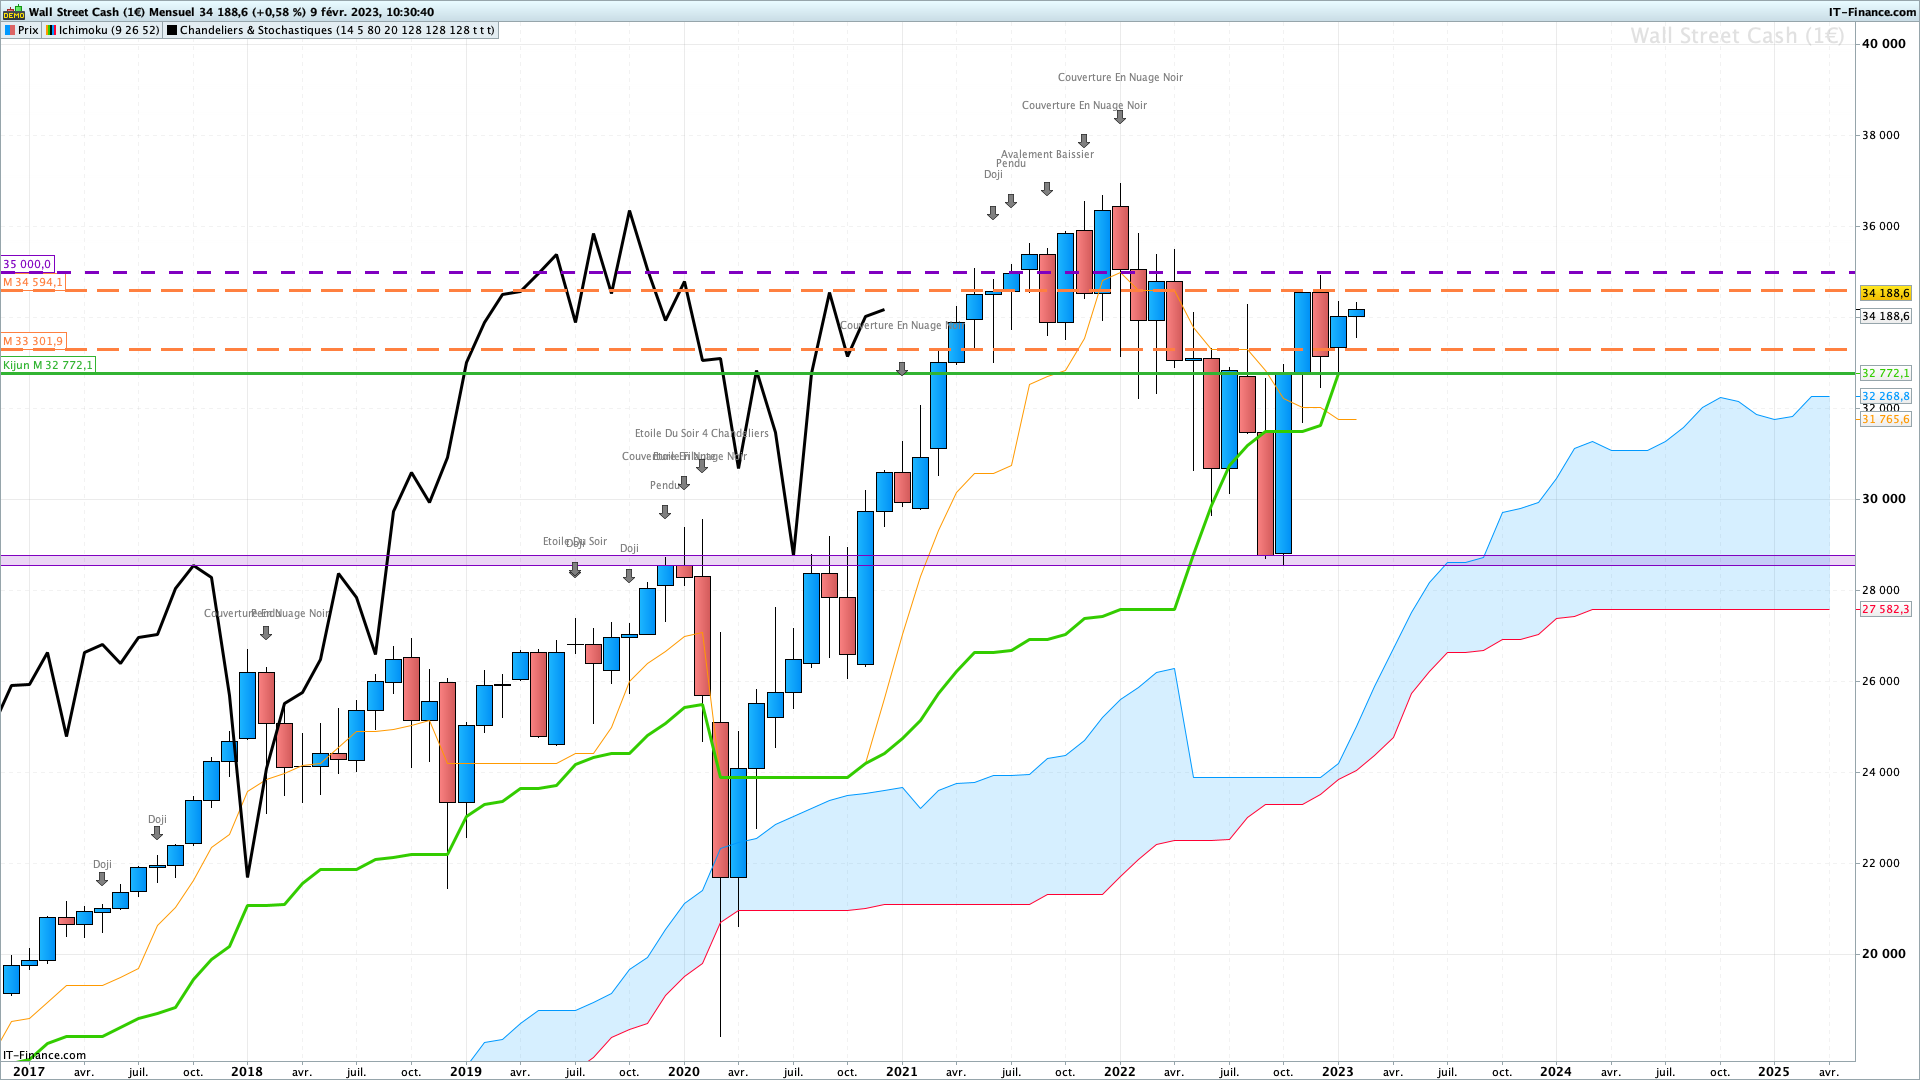1920x1080 pixels.
Task: Click the Avalement Baissier pattern arrow
Action: coord(1047,189)
